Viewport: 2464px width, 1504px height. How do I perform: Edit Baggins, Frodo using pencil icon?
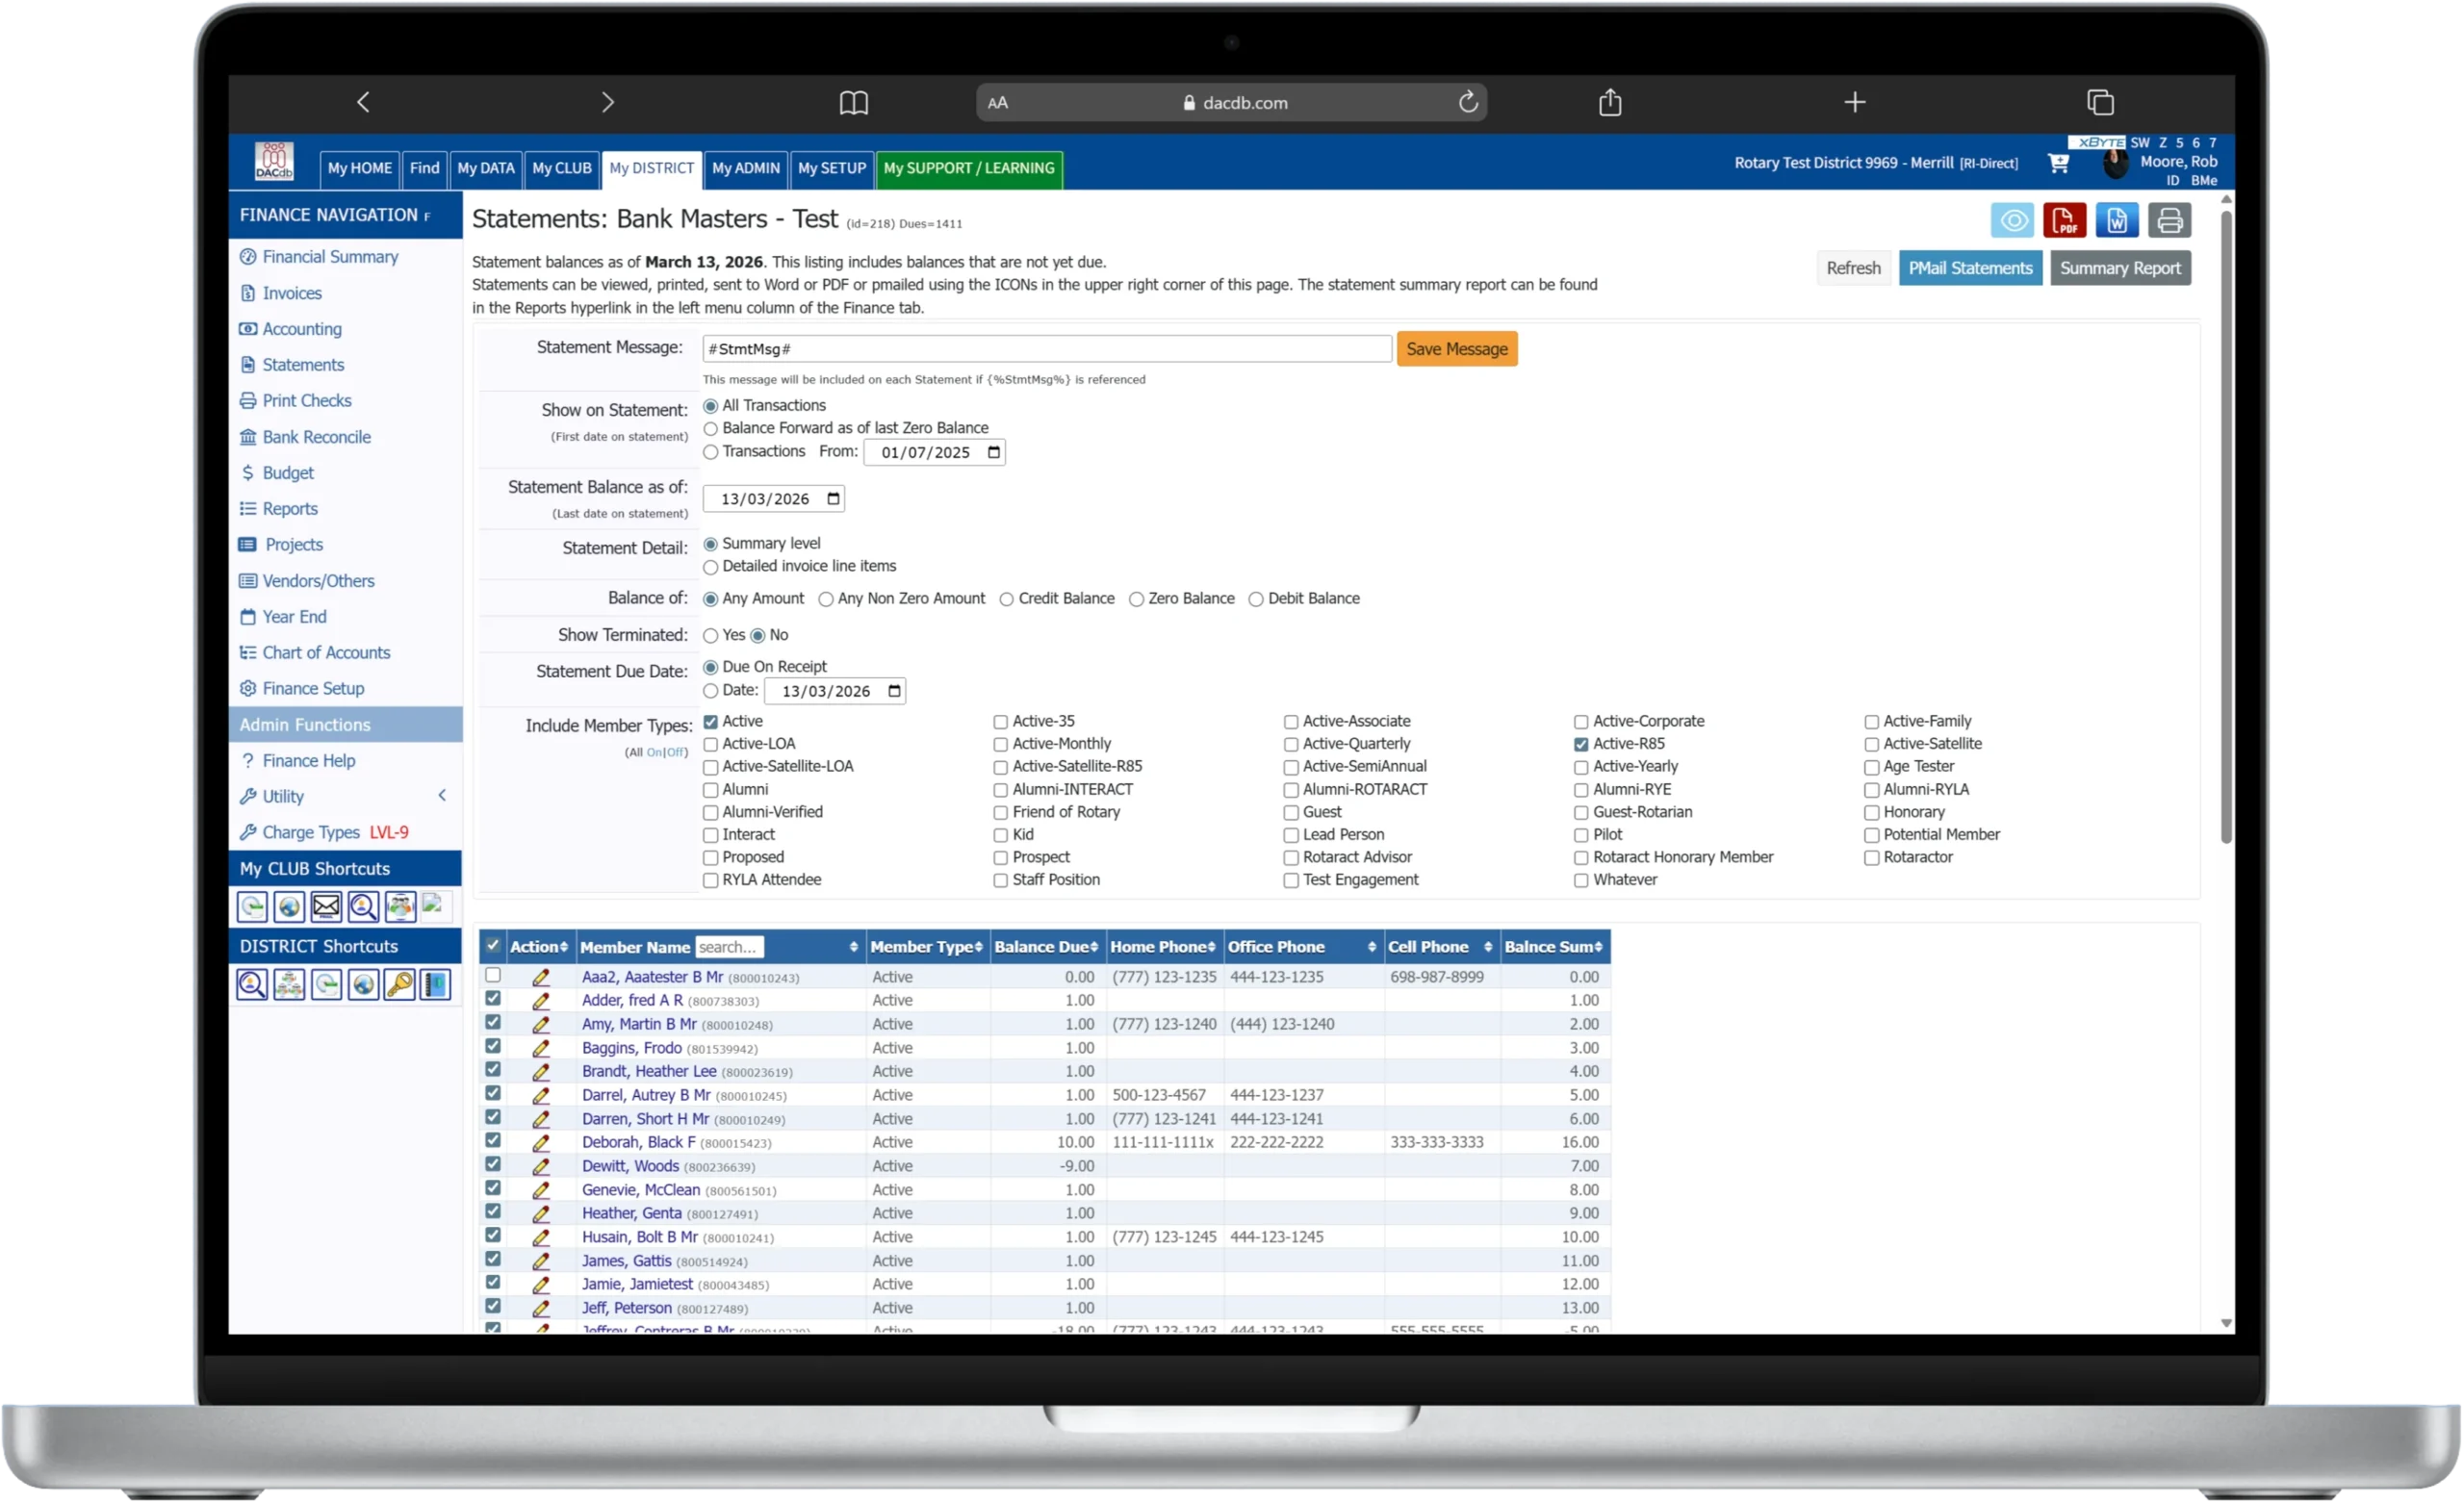(541, 1048)
